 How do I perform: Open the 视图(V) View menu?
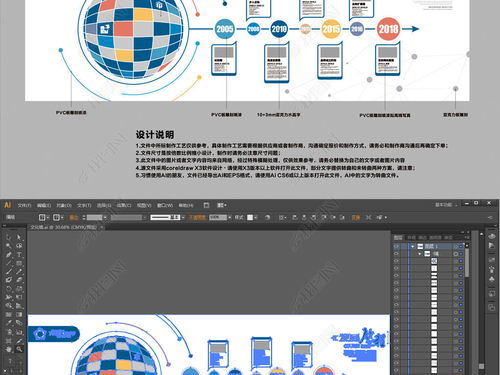point(144,205)
